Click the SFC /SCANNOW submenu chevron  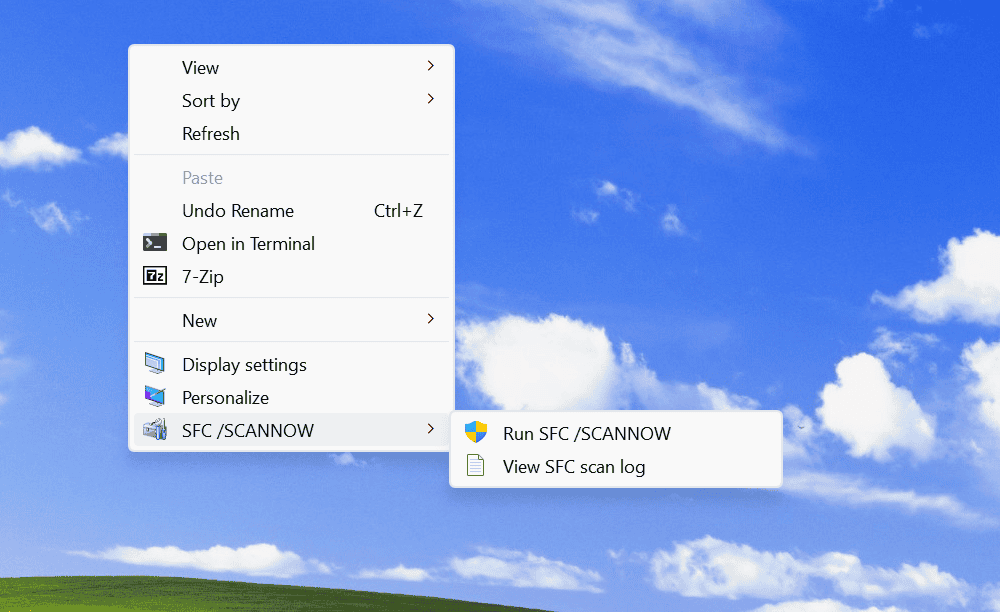coord(430,429)
